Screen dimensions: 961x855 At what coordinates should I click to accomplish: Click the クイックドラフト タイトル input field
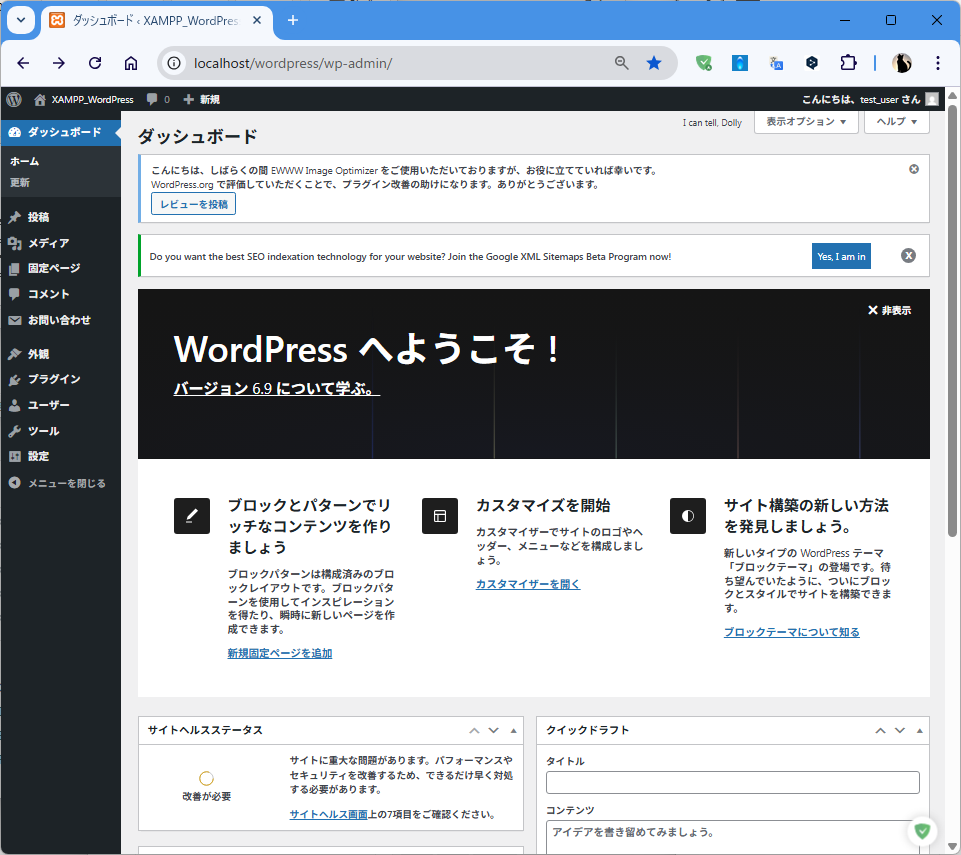click(732, 783)
